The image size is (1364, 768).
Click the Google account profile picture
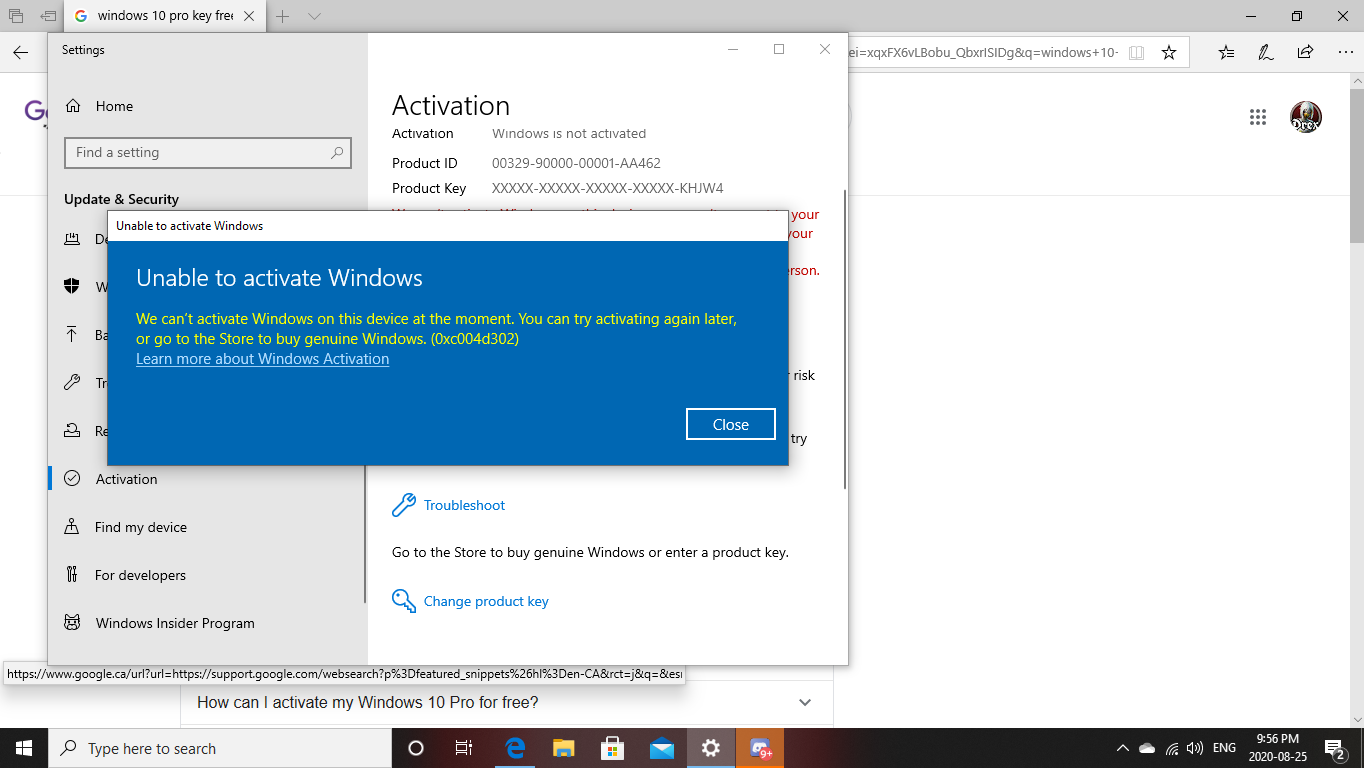pyautogui.click(x=1306, y=117)
